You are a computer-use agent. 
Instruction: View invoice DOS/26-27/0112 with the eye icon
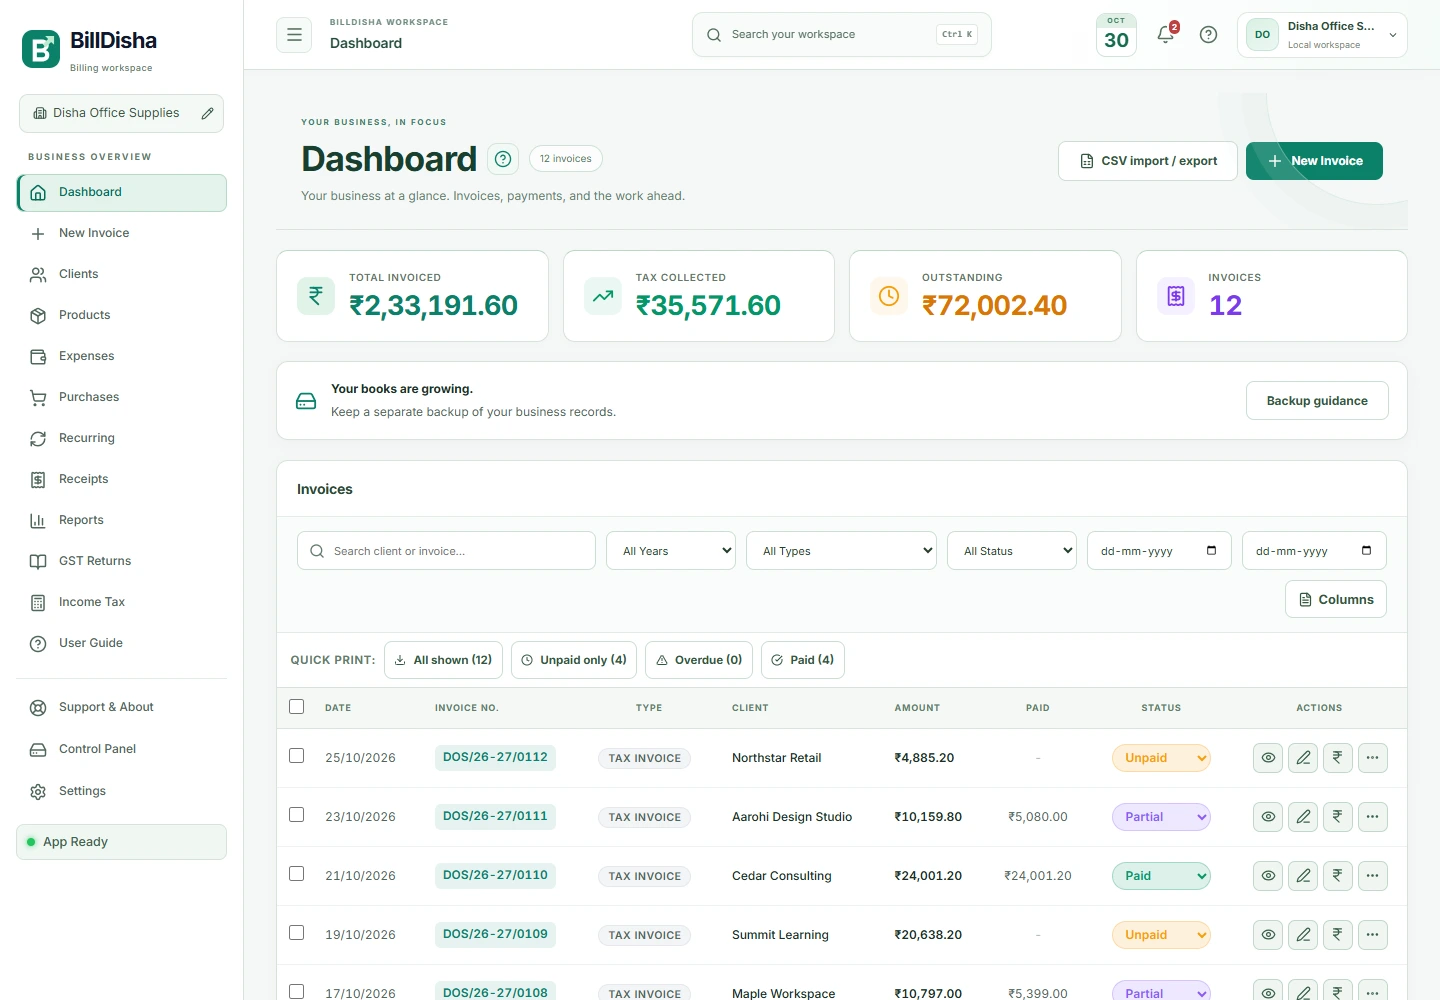(1268, 758)
